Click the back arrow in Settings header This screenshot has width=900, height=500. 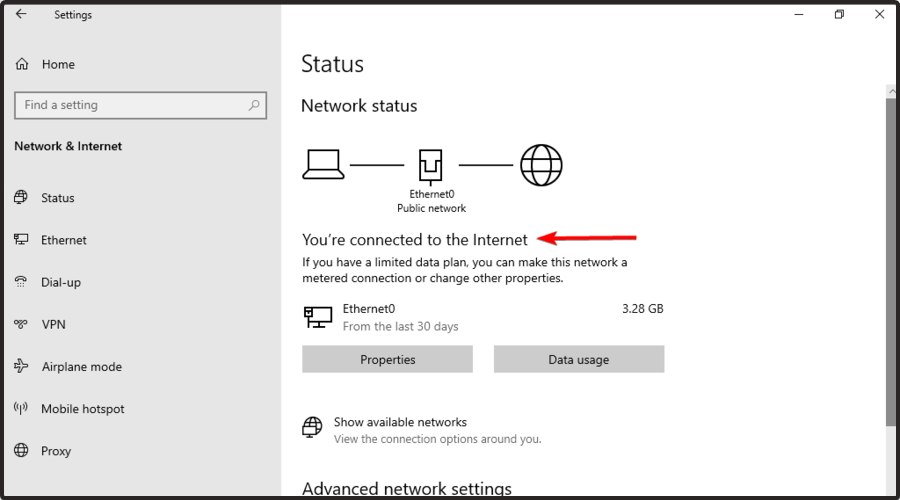pyautogui.click(x=21, y=14)
